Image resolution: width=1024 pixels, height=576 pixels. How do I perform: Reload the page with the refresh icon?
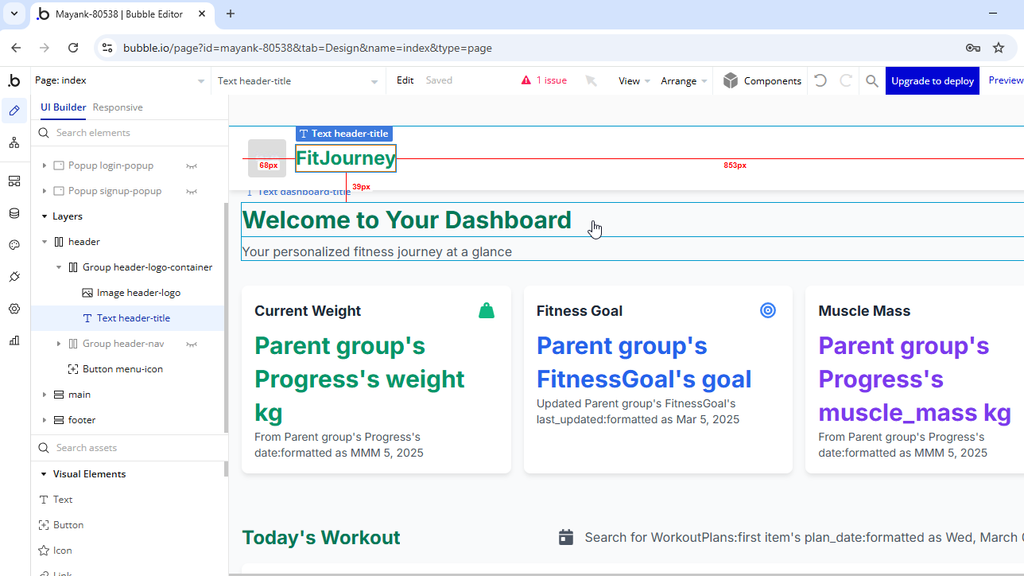[x=73, y=48]
